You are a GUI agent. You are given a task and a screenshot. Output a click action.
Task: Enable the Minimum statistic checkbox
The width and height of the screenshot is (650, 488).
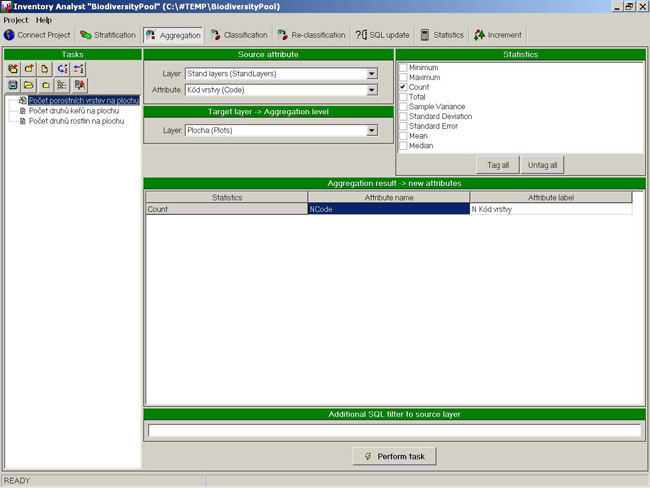coord(403,67)
